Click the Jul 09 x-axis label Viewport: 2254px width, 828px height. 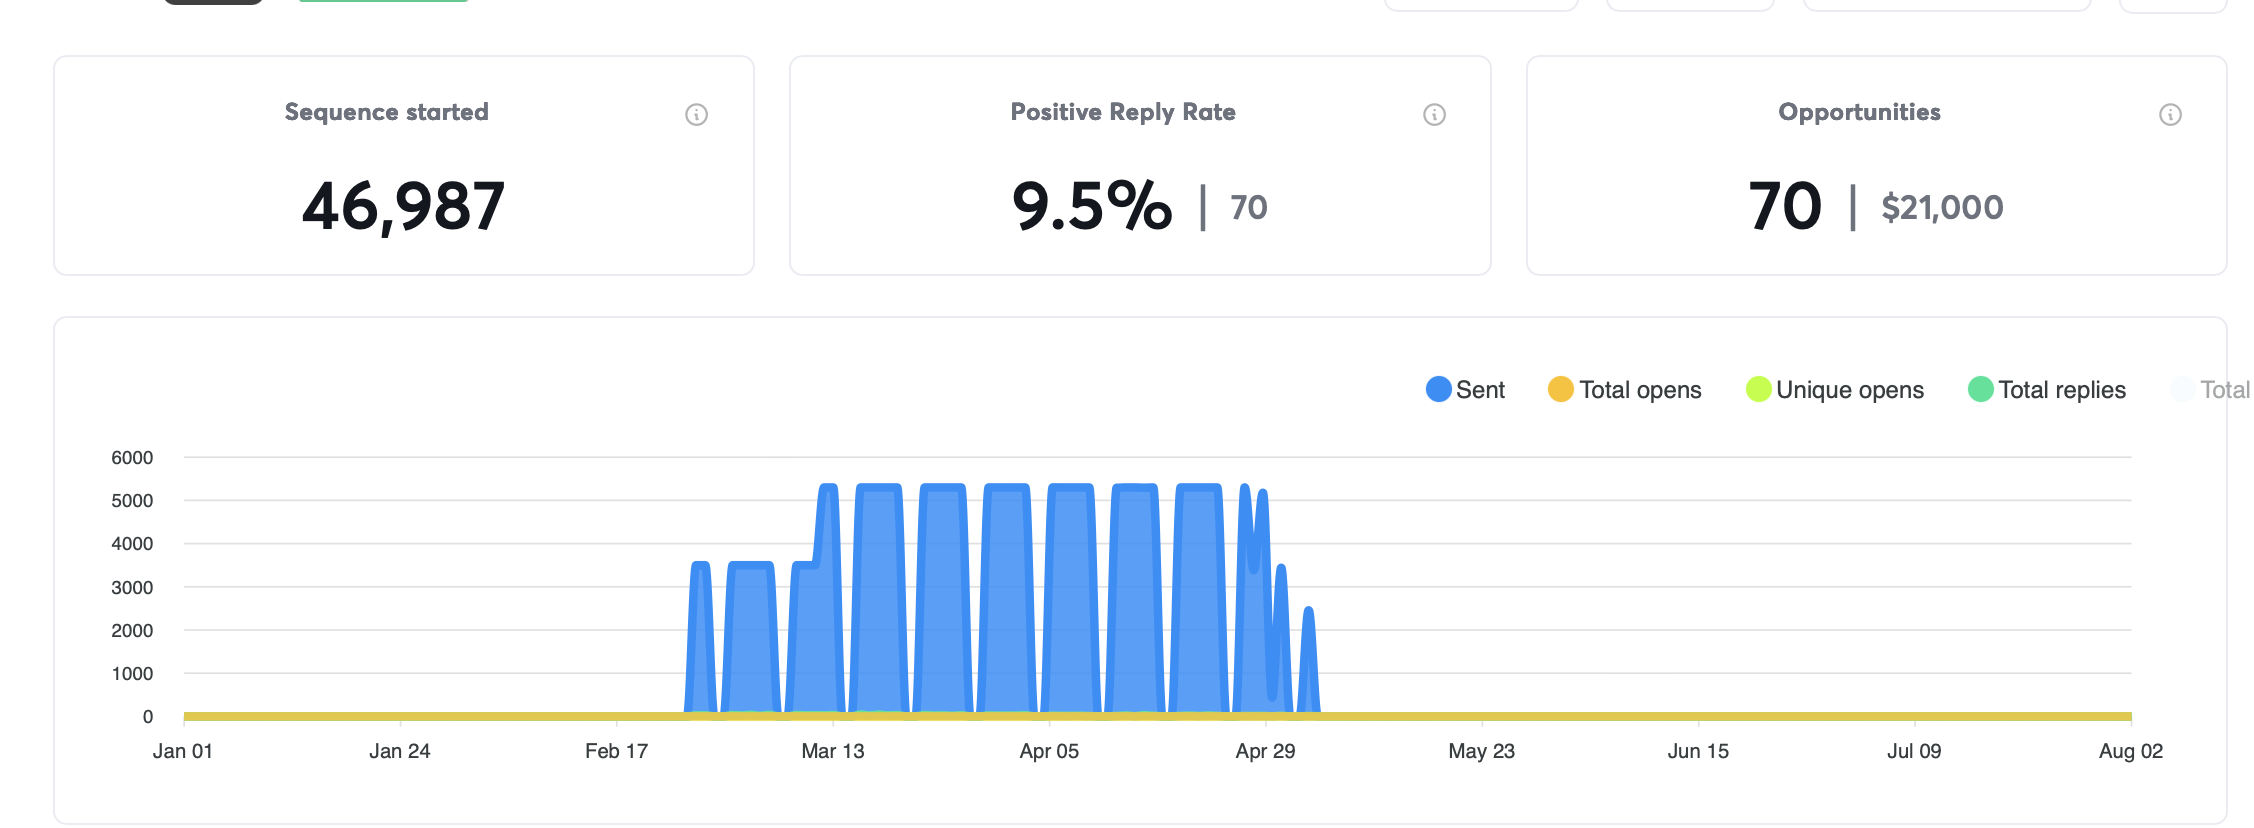coord(1914,751)
